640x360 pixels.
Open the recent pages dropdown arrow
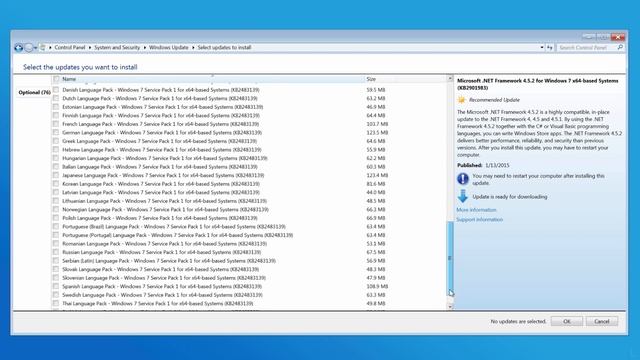pyautogui.click(x=36, y=48)
